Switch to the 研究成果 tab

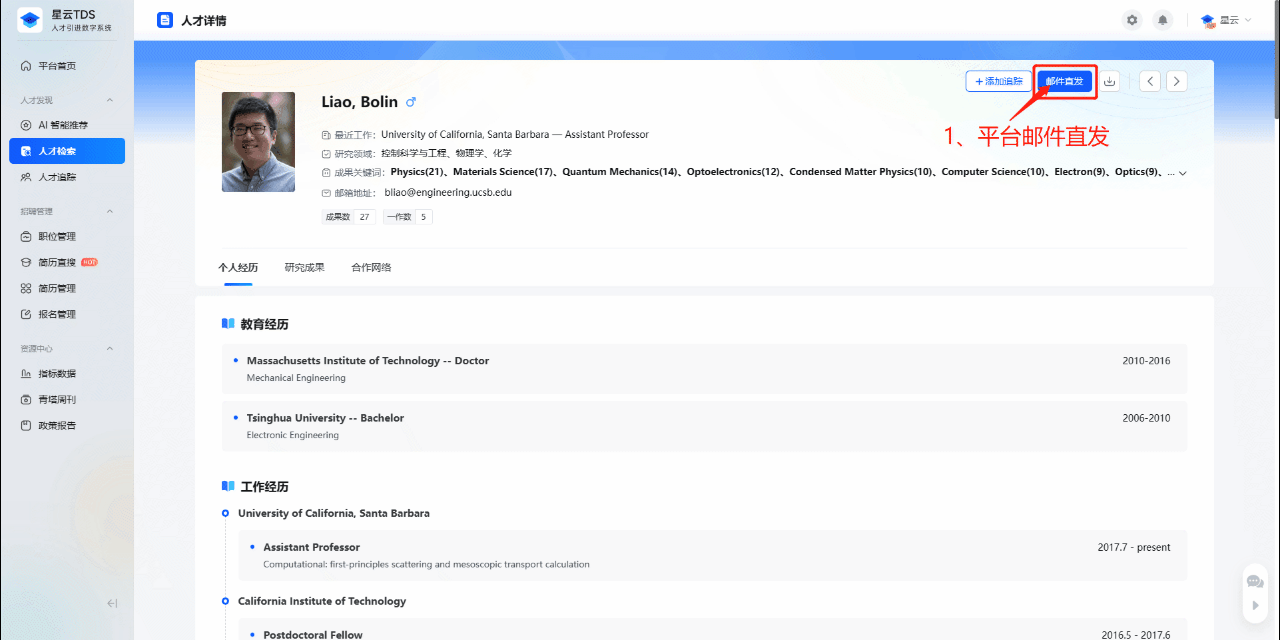[x=304, y=268]
